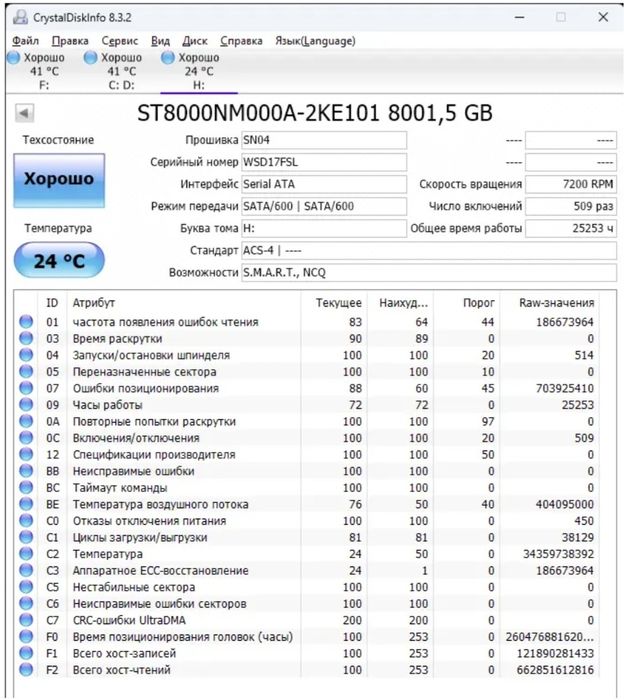Click status icon for Спецификации производителя
The width and height of the screenshot is (624, 700).
tap(26, 454)
